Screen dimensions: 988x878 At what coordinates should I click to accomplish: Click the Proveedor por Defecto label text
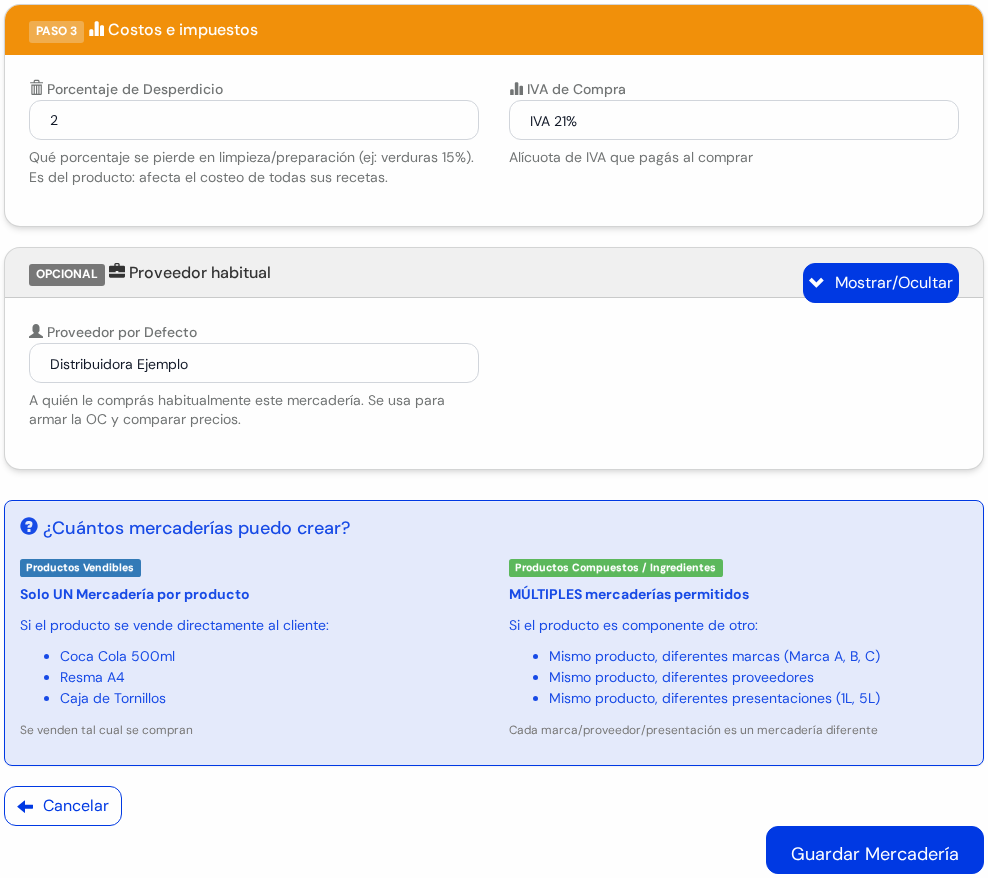tap(122, 332)
